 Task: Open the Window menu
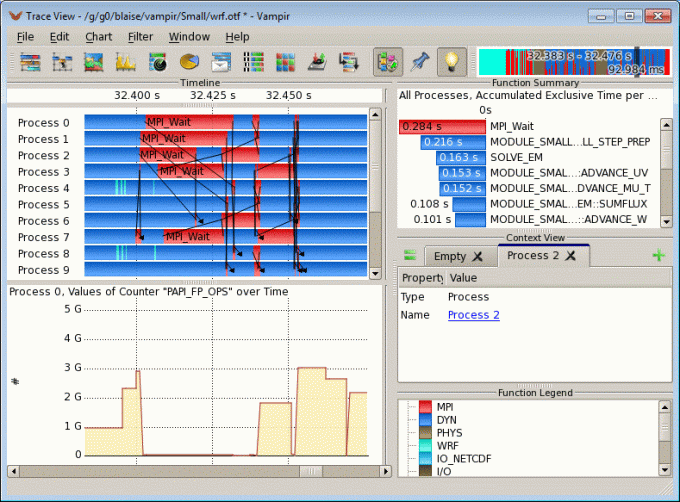point(189,37)
